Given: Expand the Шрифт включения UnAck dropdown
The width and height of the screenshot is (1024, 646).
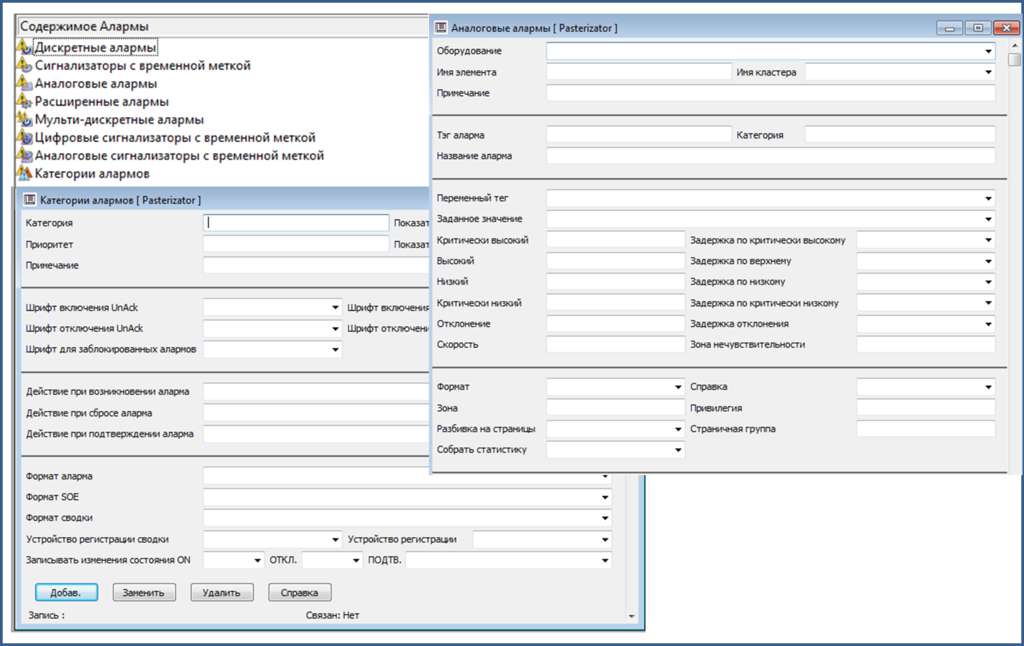Looking at the screenshot, I should pos(335,308).
